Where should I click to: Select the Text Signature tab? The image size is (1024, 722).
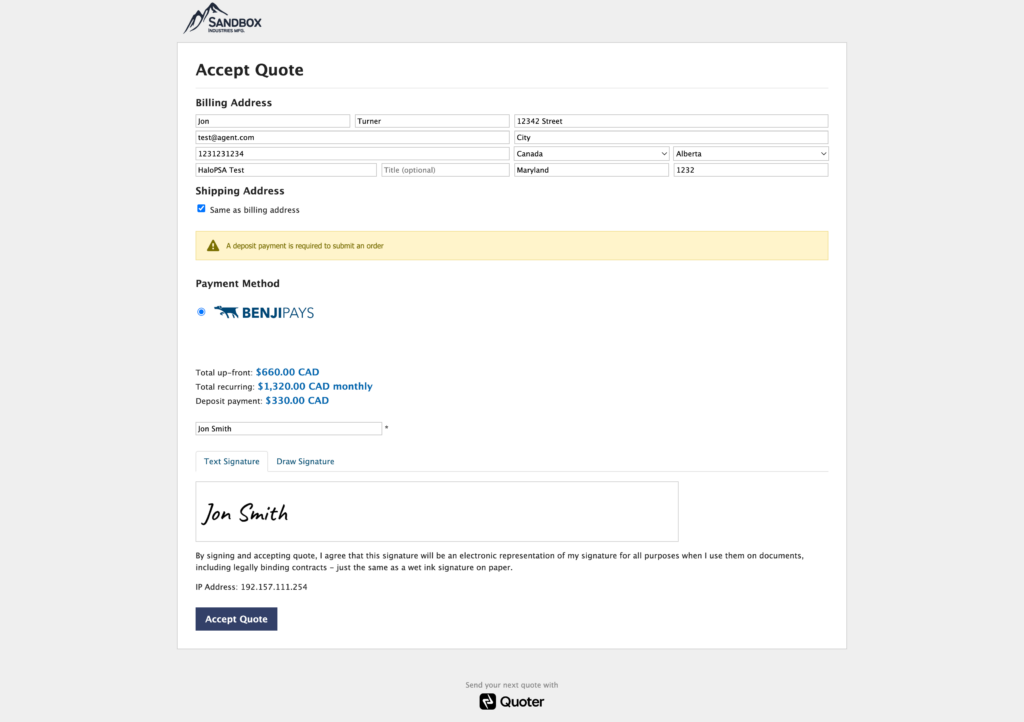(x=231, y=462)
